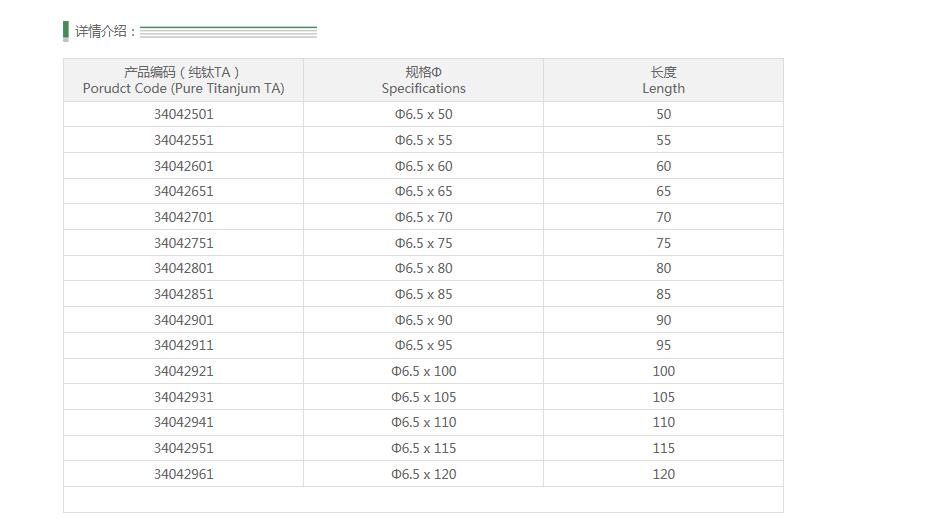Click the Φ6.5 x 75 specification cell
Image resolution: width=949 pixels, height=522 pixels.
(x=423, y=243)
